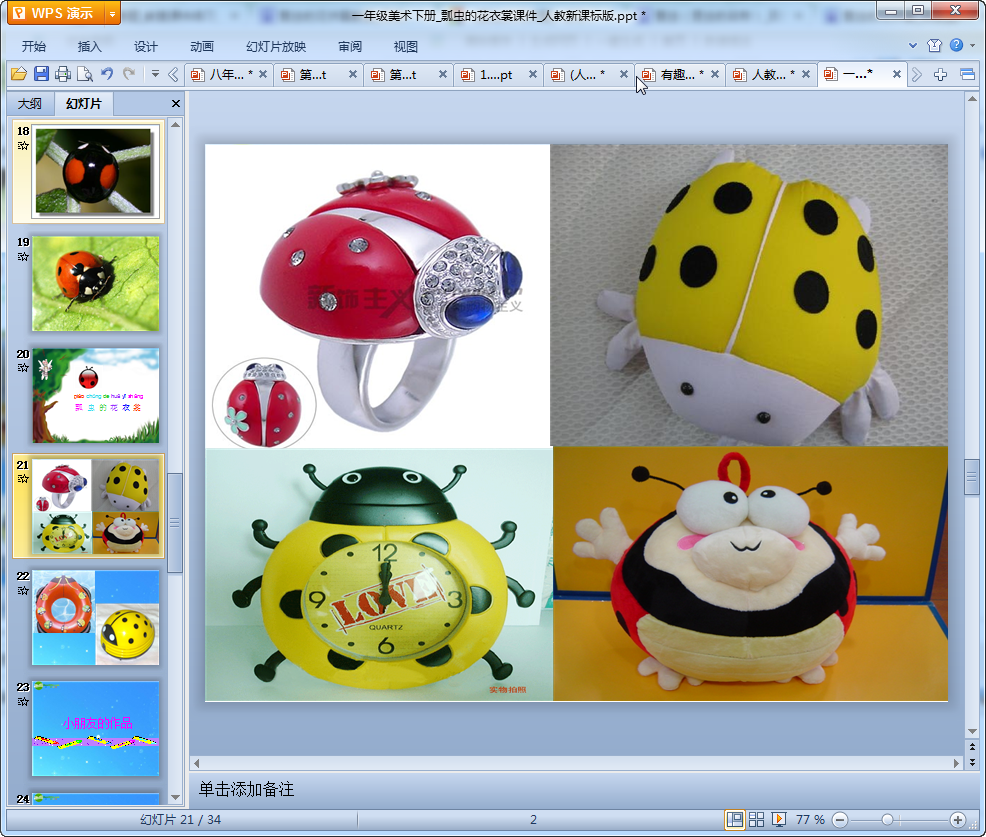Close the active 一... document tab
The width and height of the screenshot is (986, 837).
897,74
